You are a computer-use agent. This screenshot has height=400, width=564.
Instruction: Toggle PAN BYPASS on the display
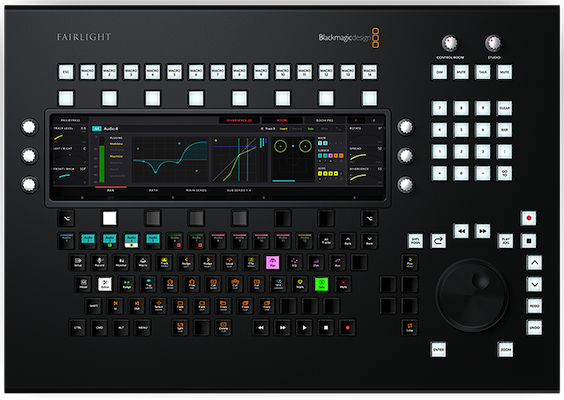pyautogui.click(x=70, y=120)
